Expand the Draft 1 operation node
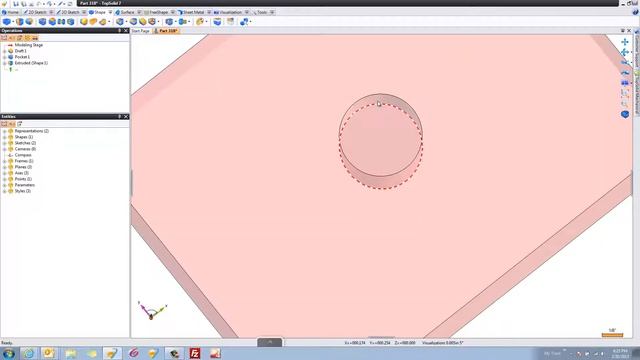Image resolution: width=640 pixels, height=360 pixels. (x=4, y=51)
